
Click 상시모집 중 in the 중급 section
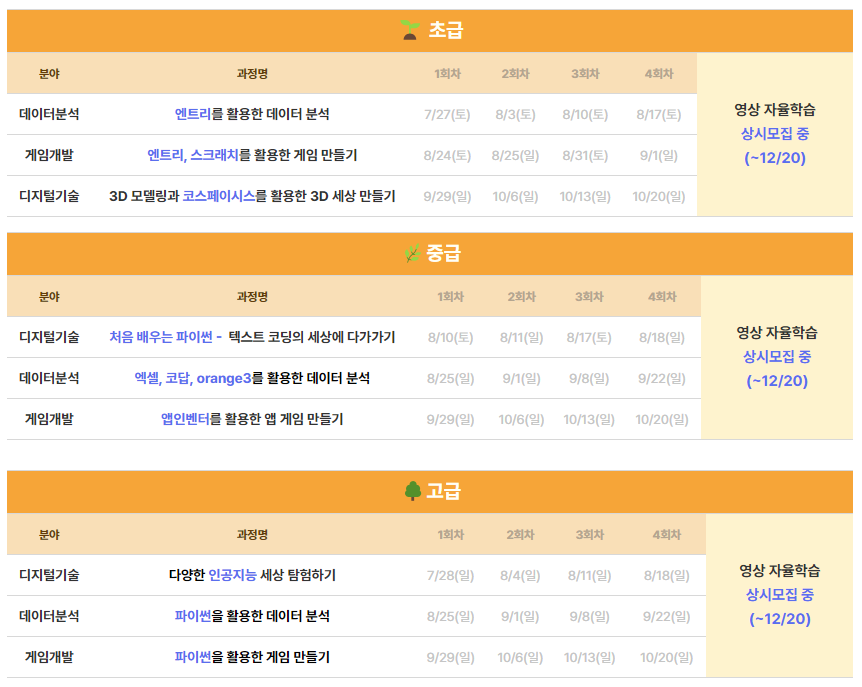(x=777, y=357)
